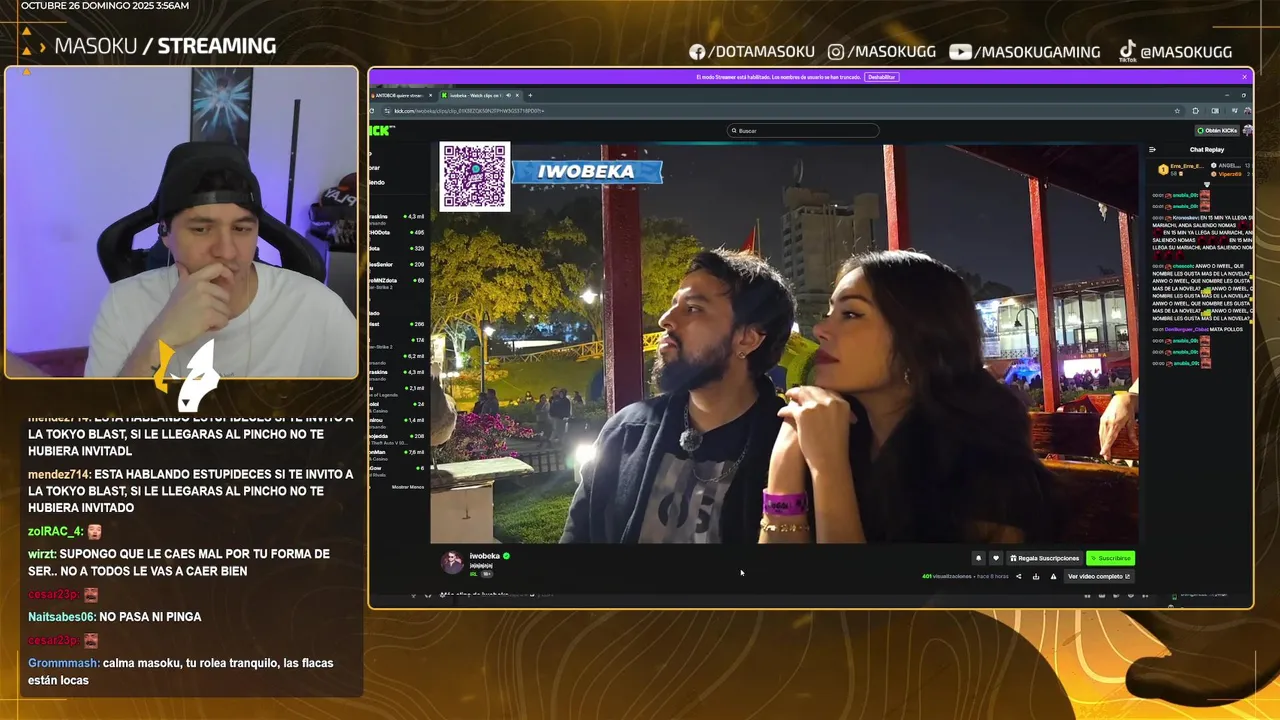
Task: Click Mostrar Menos in the sidebar
Action: (x=408, y=487)
